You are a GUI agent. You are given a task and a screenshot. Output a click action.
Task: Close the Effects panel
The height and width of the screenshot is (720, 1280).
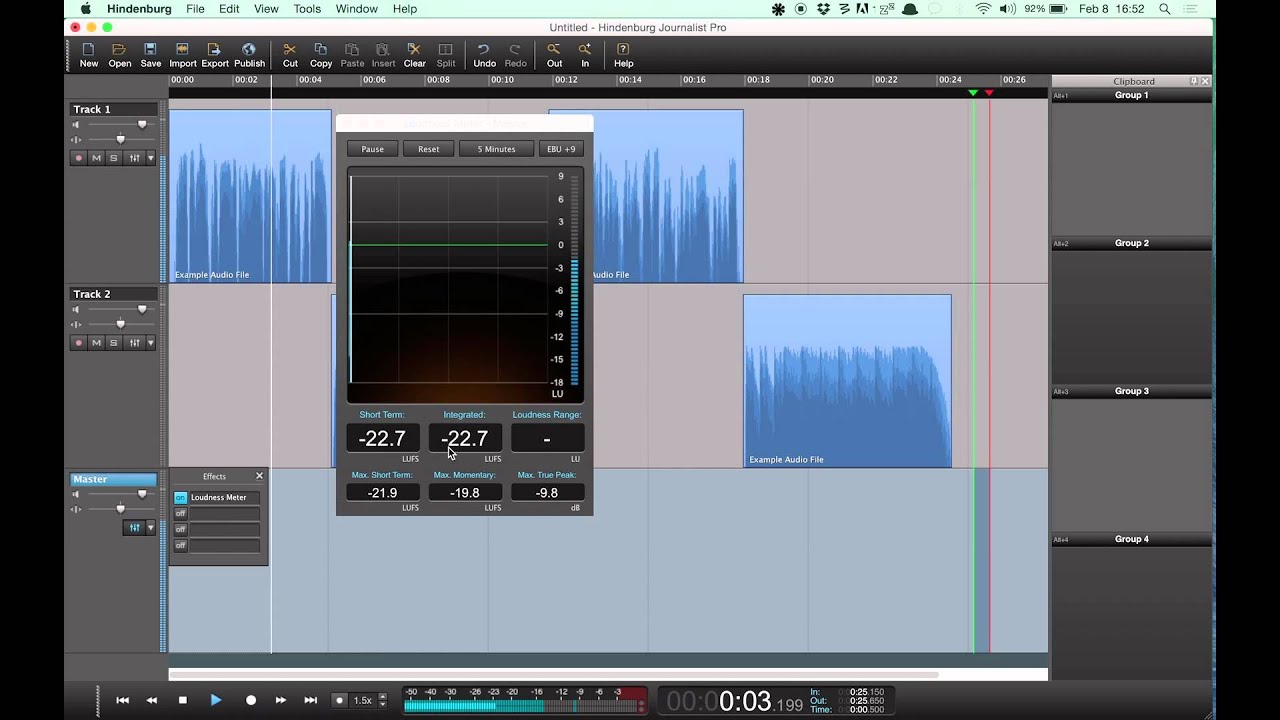coord(259,476)
